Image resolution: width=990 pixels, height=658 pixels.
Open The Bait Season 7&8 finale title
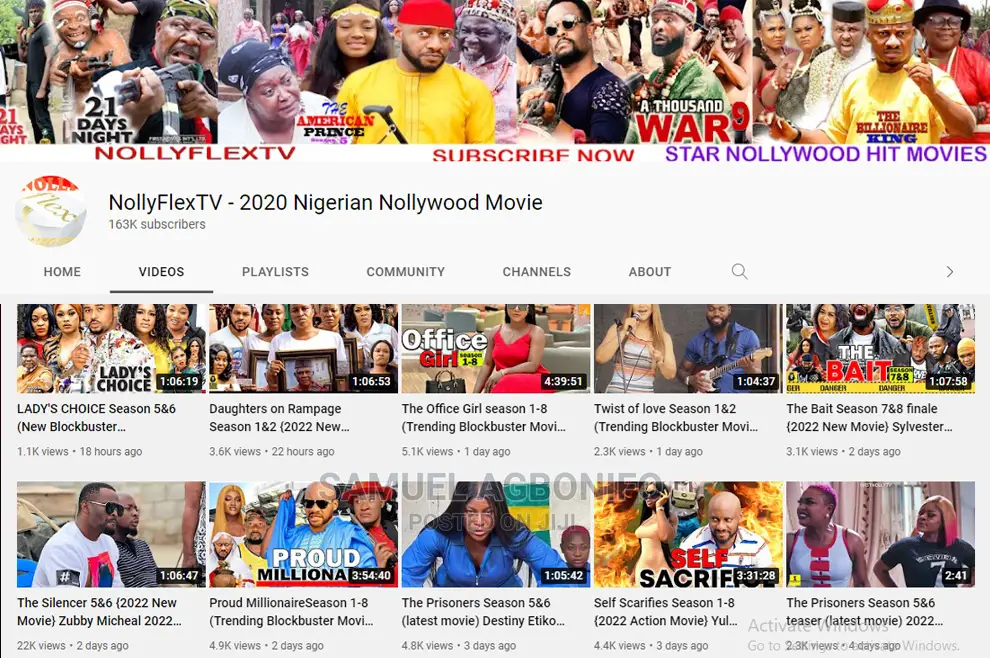[x=869, y=417]
